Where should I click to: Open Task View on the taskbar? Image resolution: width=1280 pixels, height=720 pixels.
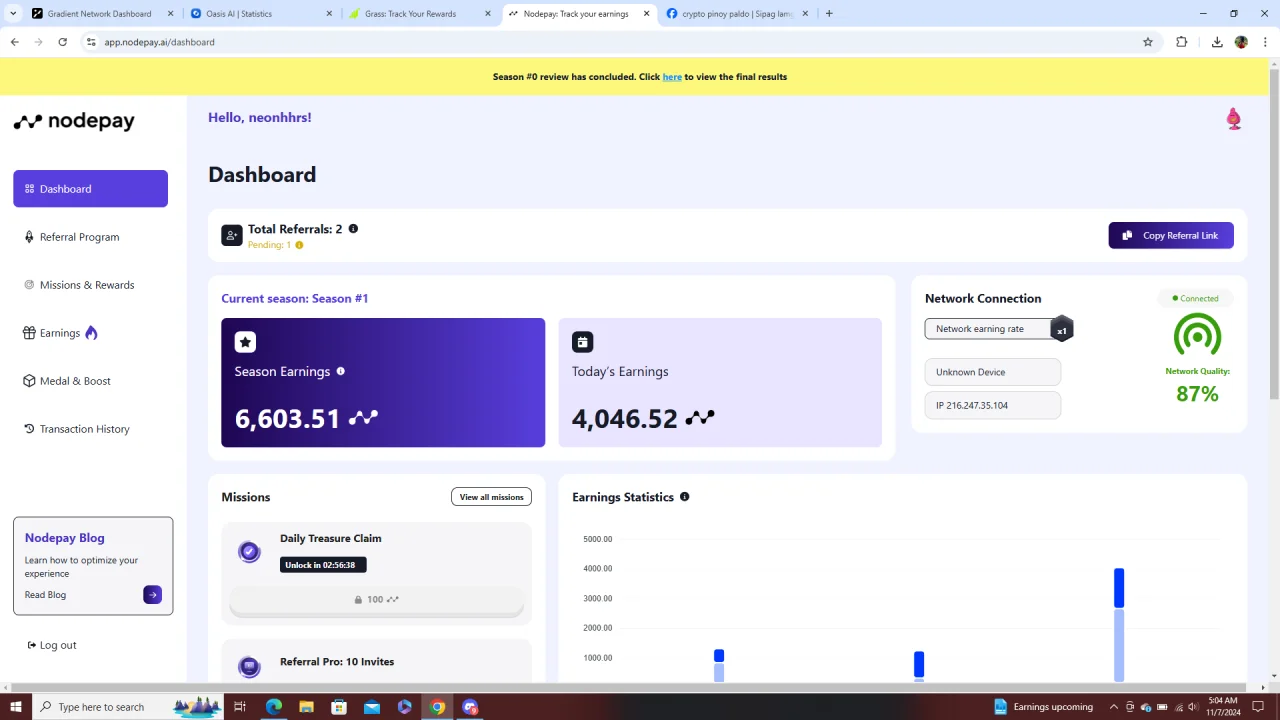[240, 707]
